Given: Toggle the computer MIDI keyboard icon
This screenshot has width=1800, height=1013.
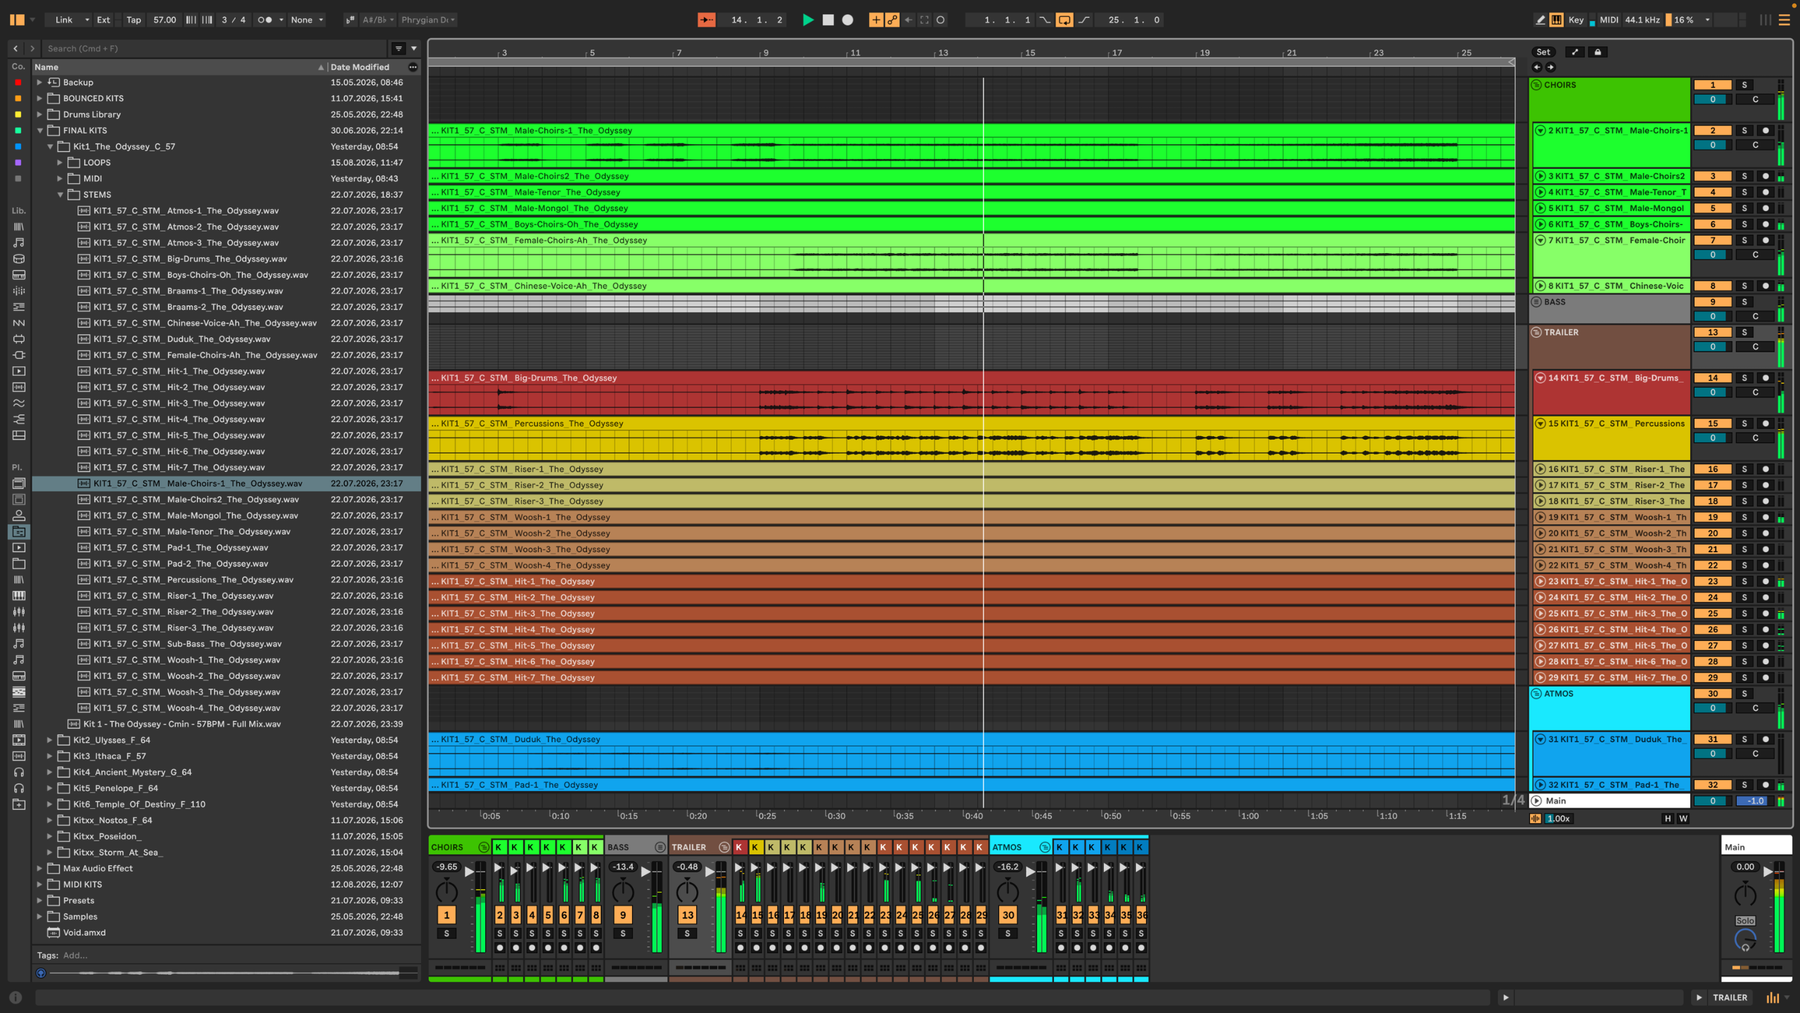Looking at the screenshot, I should click(x=1556, y=20).
